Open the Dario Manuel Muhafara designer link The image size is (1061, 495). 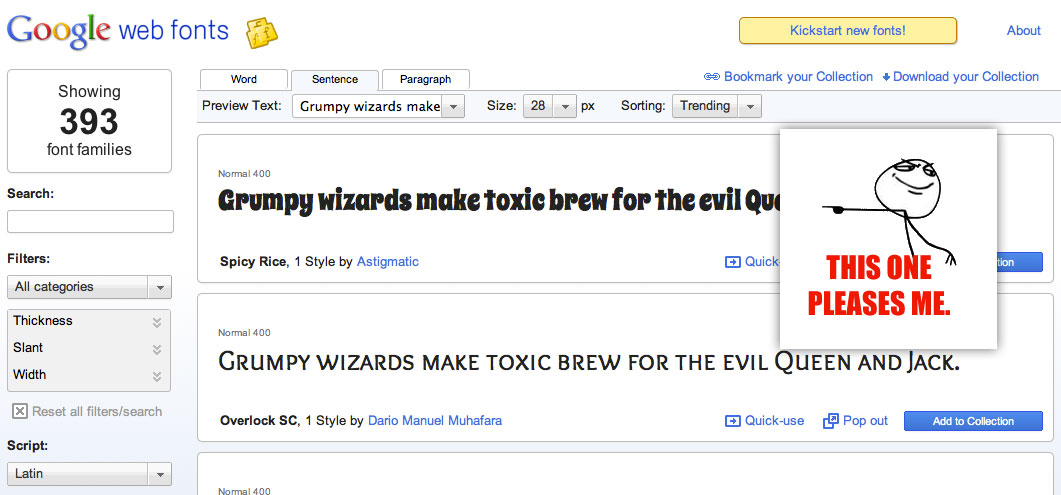435,421
